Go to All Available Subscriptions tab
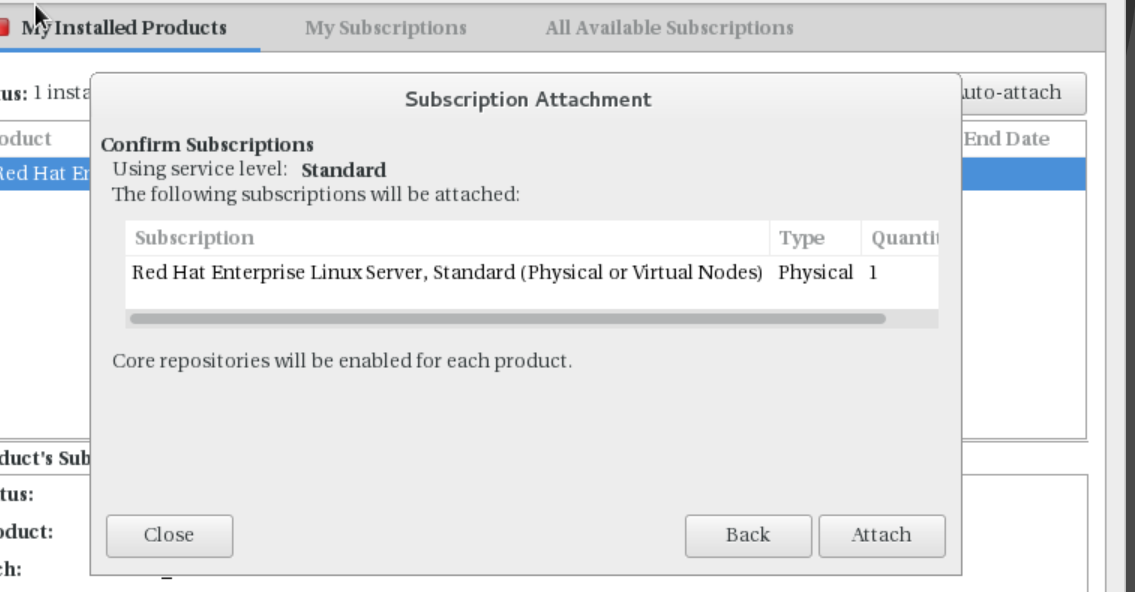The image size is (1135, 592). point(670,28)
